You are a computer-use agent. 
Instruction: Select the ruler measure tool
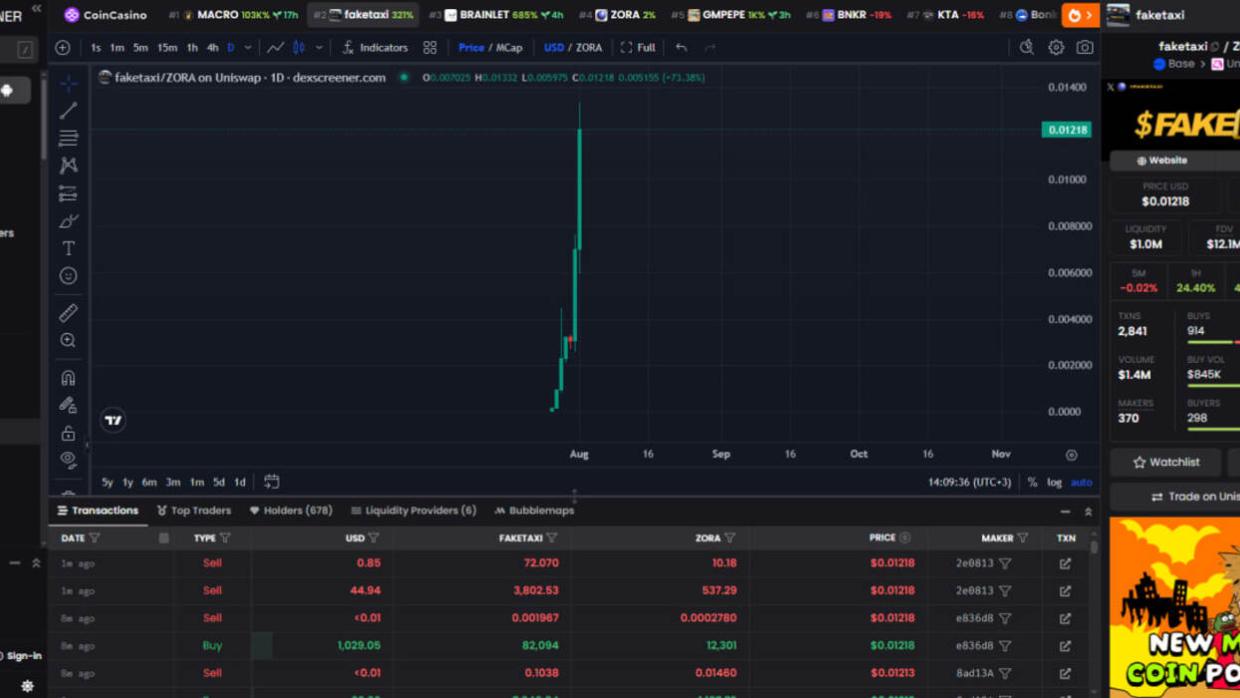point(68,313)
